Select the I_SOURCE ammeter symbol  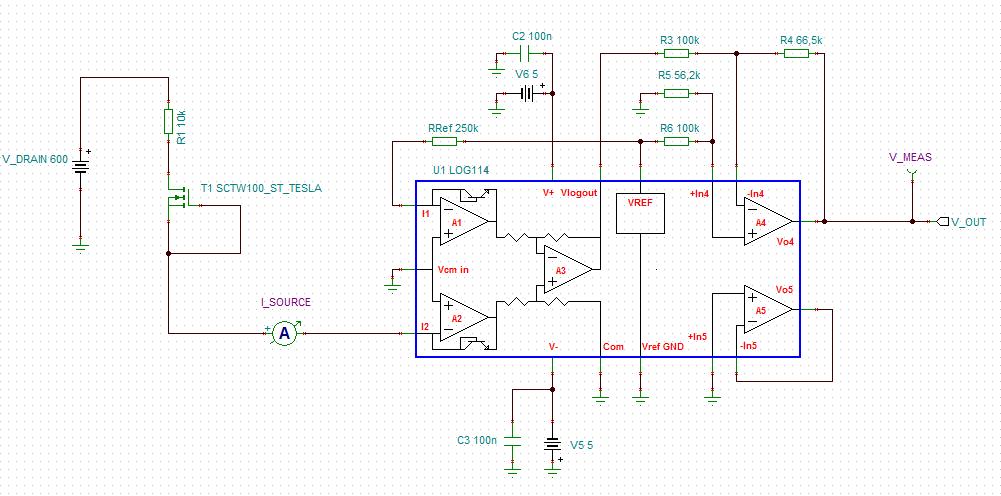[285, 333]
